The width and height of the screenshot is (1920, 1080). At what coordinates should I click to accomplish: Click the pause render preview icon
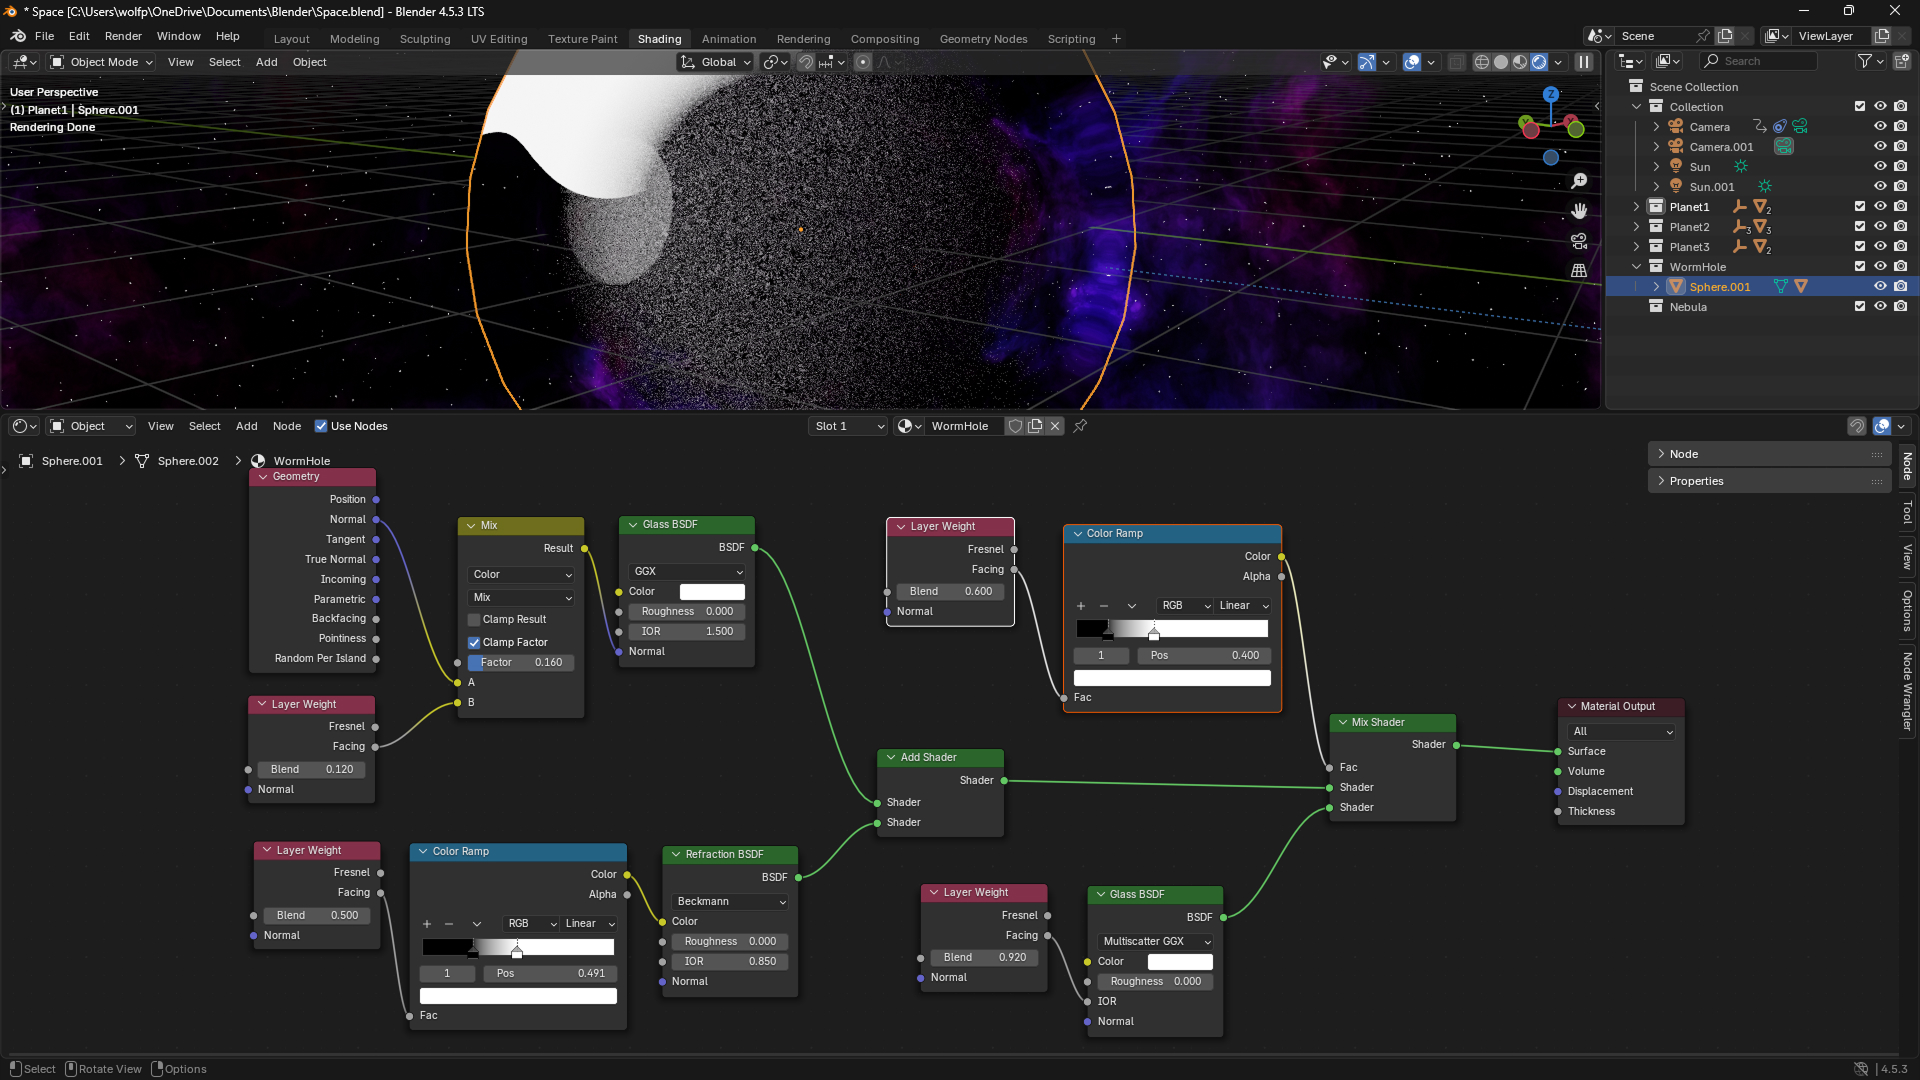tap(1584, 62)
